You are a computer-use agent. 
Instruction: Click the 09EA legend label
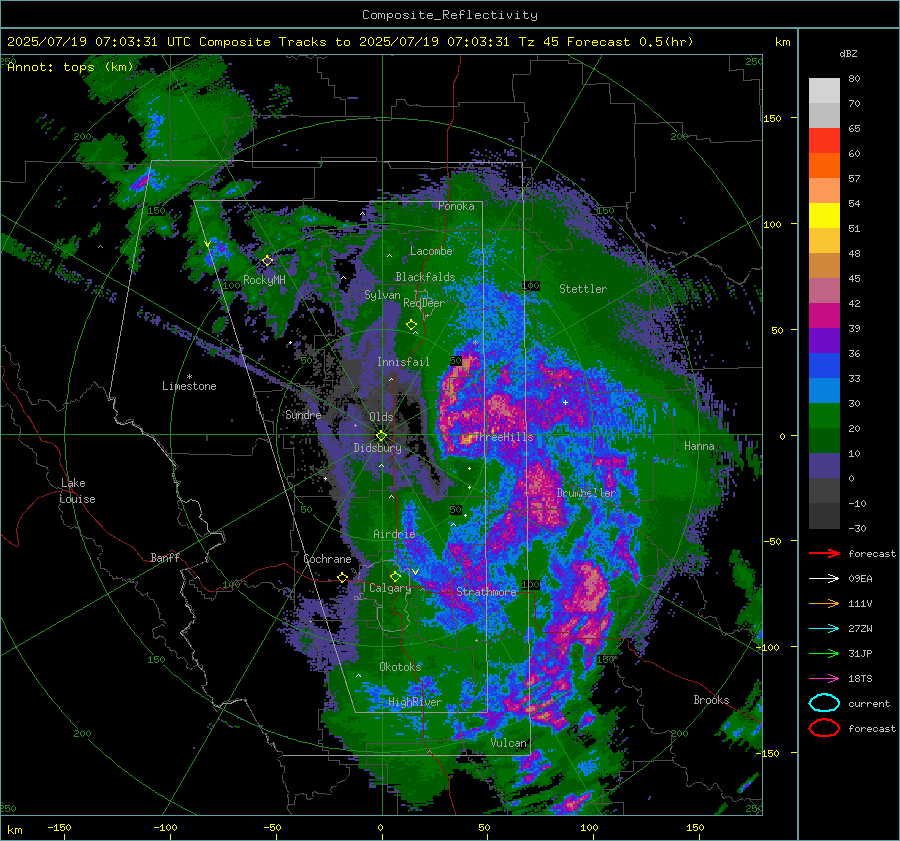pyautogui.click(x=860, y=579)
